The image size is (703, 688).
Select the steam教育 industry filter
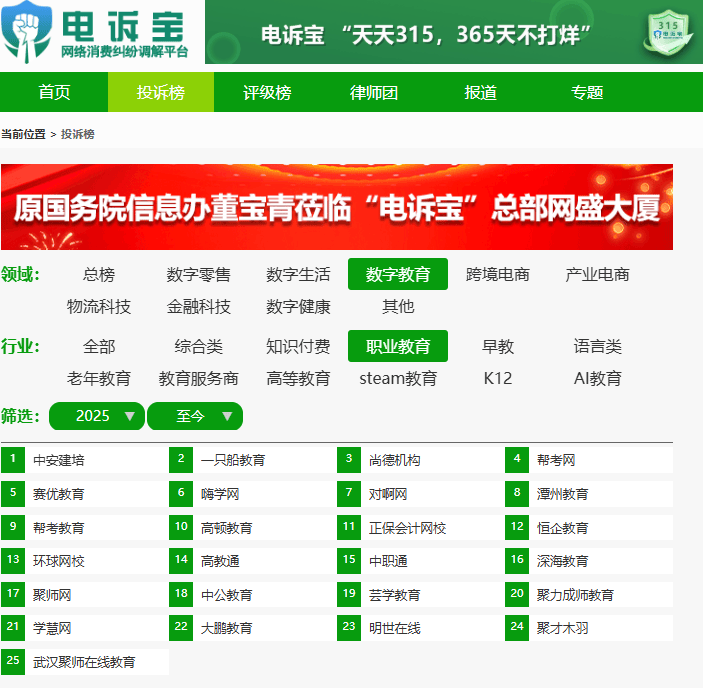[398, 378]
